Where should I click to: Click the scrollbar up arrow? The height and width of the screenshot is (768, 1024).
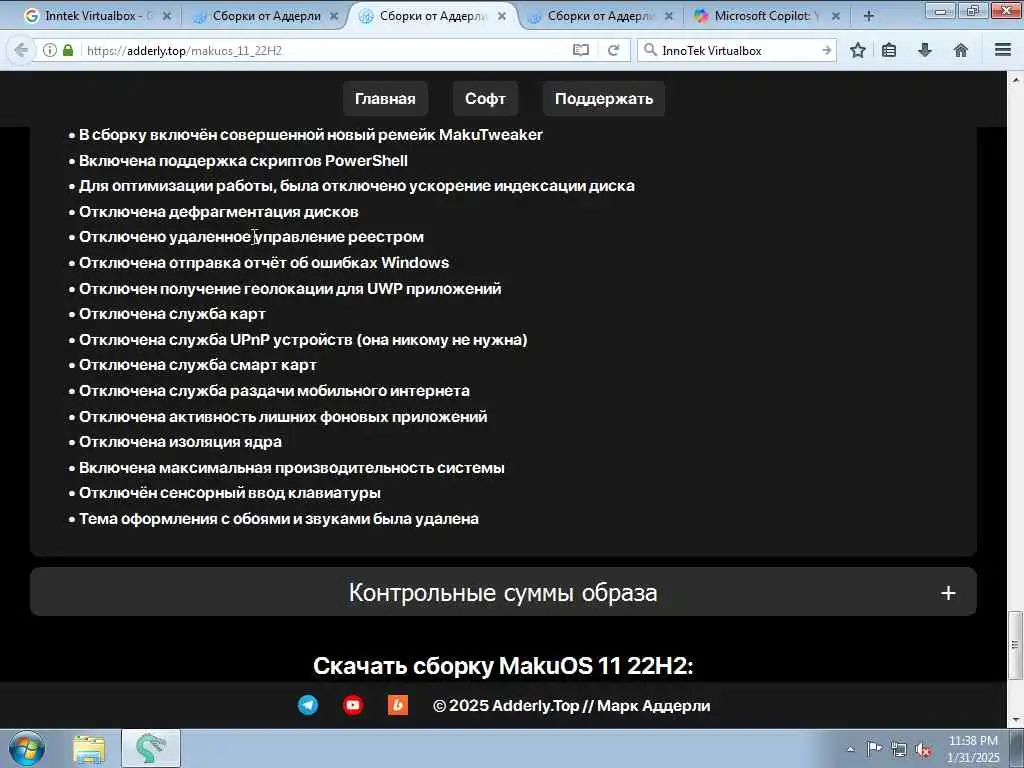point(1016,79)
